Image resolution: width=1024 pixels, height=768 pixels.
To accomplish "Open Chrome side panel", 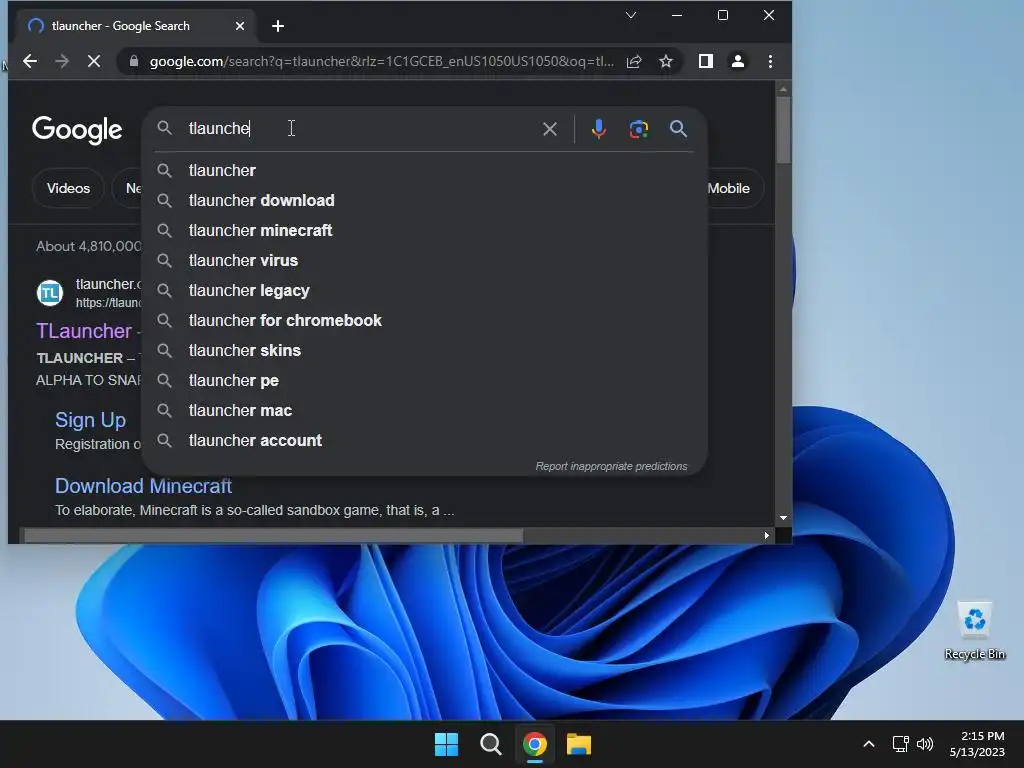I will tap(705, 61).
